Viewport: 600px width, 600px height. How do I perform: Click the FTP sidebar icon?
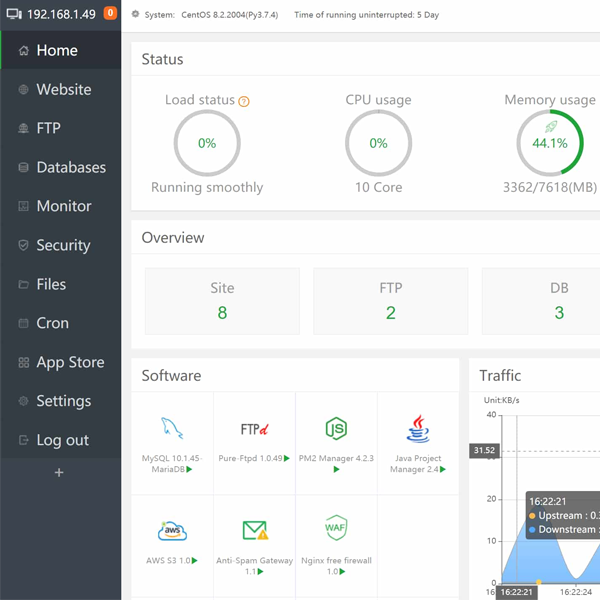(x=23, y=129)
